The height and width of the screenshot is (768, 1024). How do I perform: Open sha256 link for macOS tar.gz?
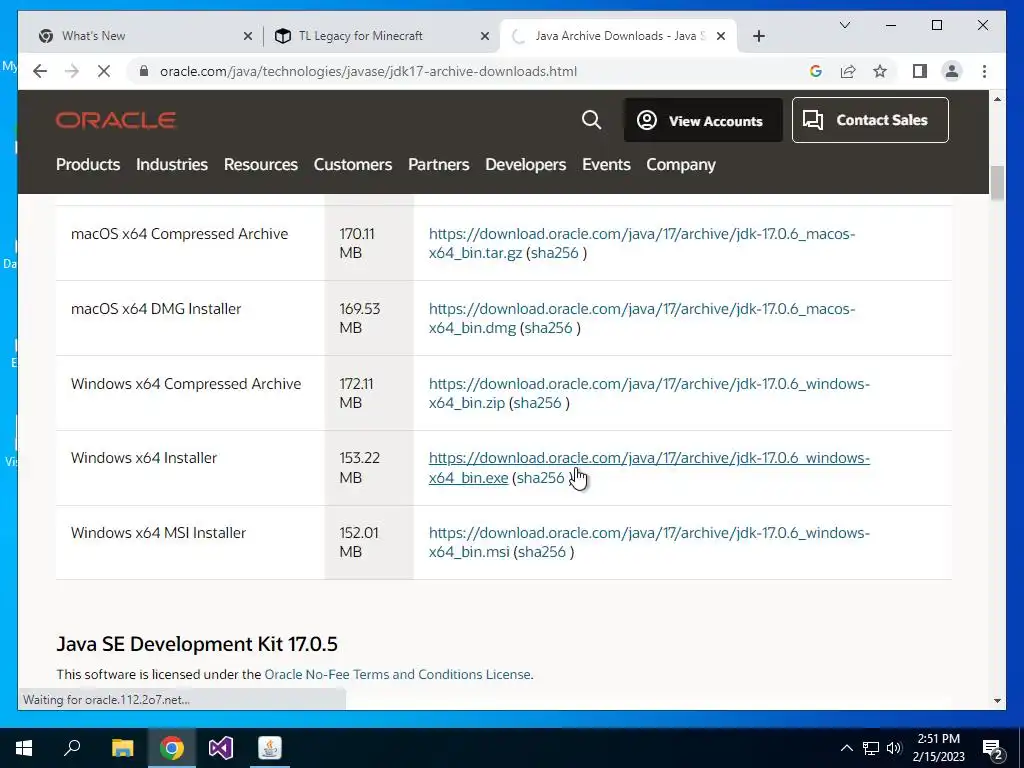554,253
